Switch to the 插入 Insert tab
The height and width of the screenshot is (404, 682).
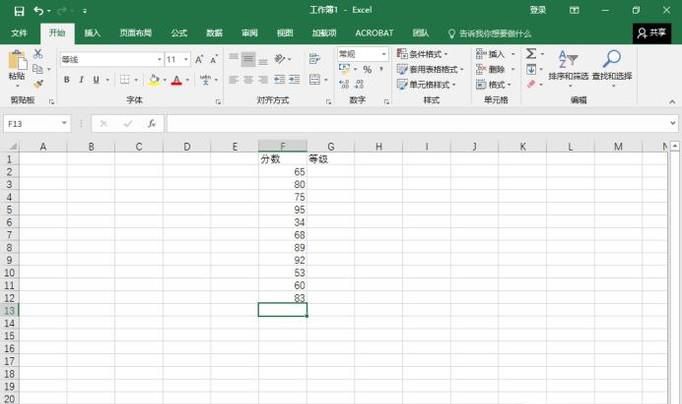[x=92, y=33]
